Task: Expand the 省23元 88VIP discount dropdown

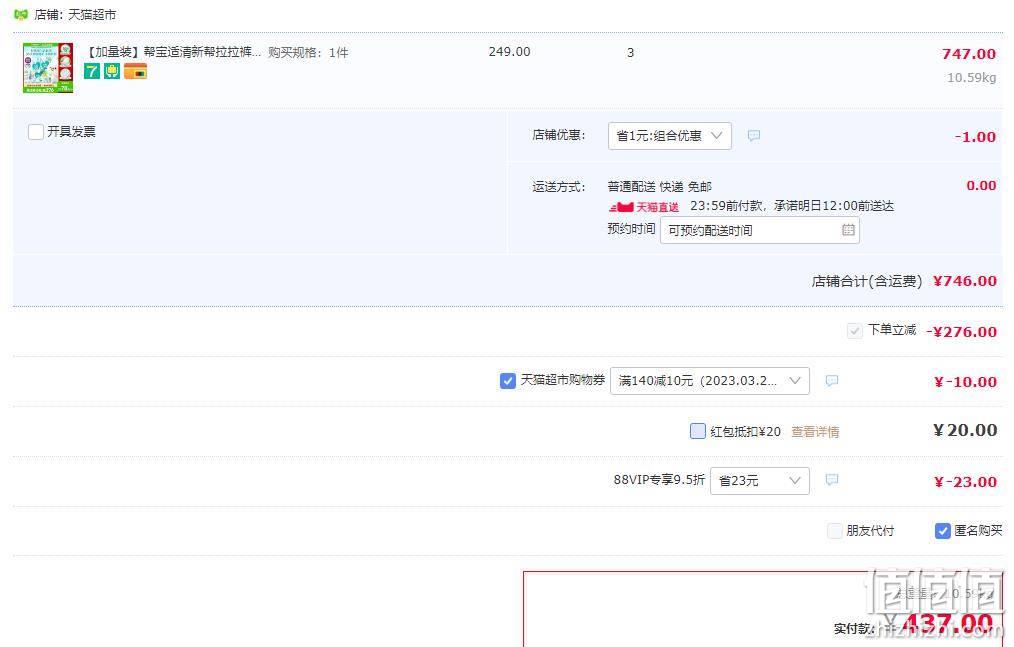Action: coord(759,481)
